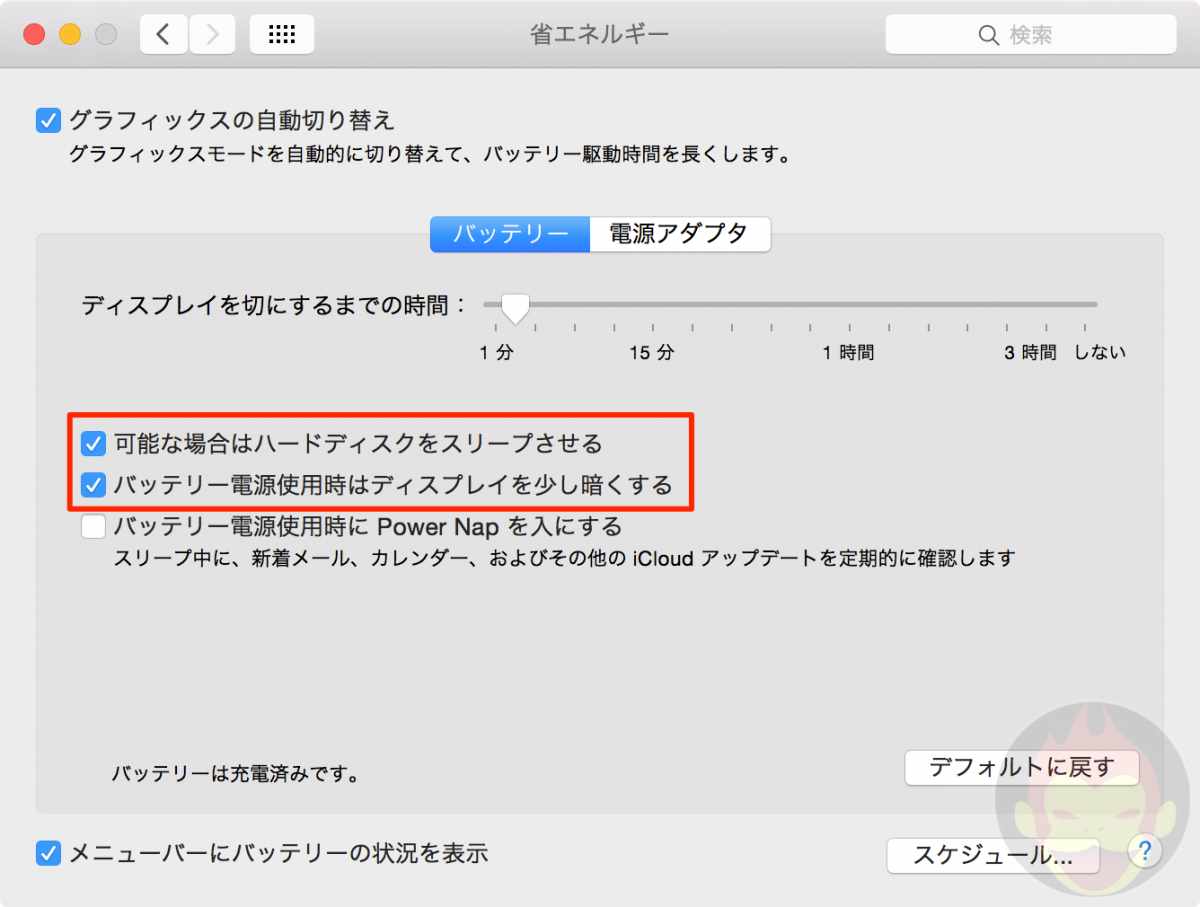1200x907 pixels.
Task: Select the バッテリー tab
Action: [x=509, y=234]
